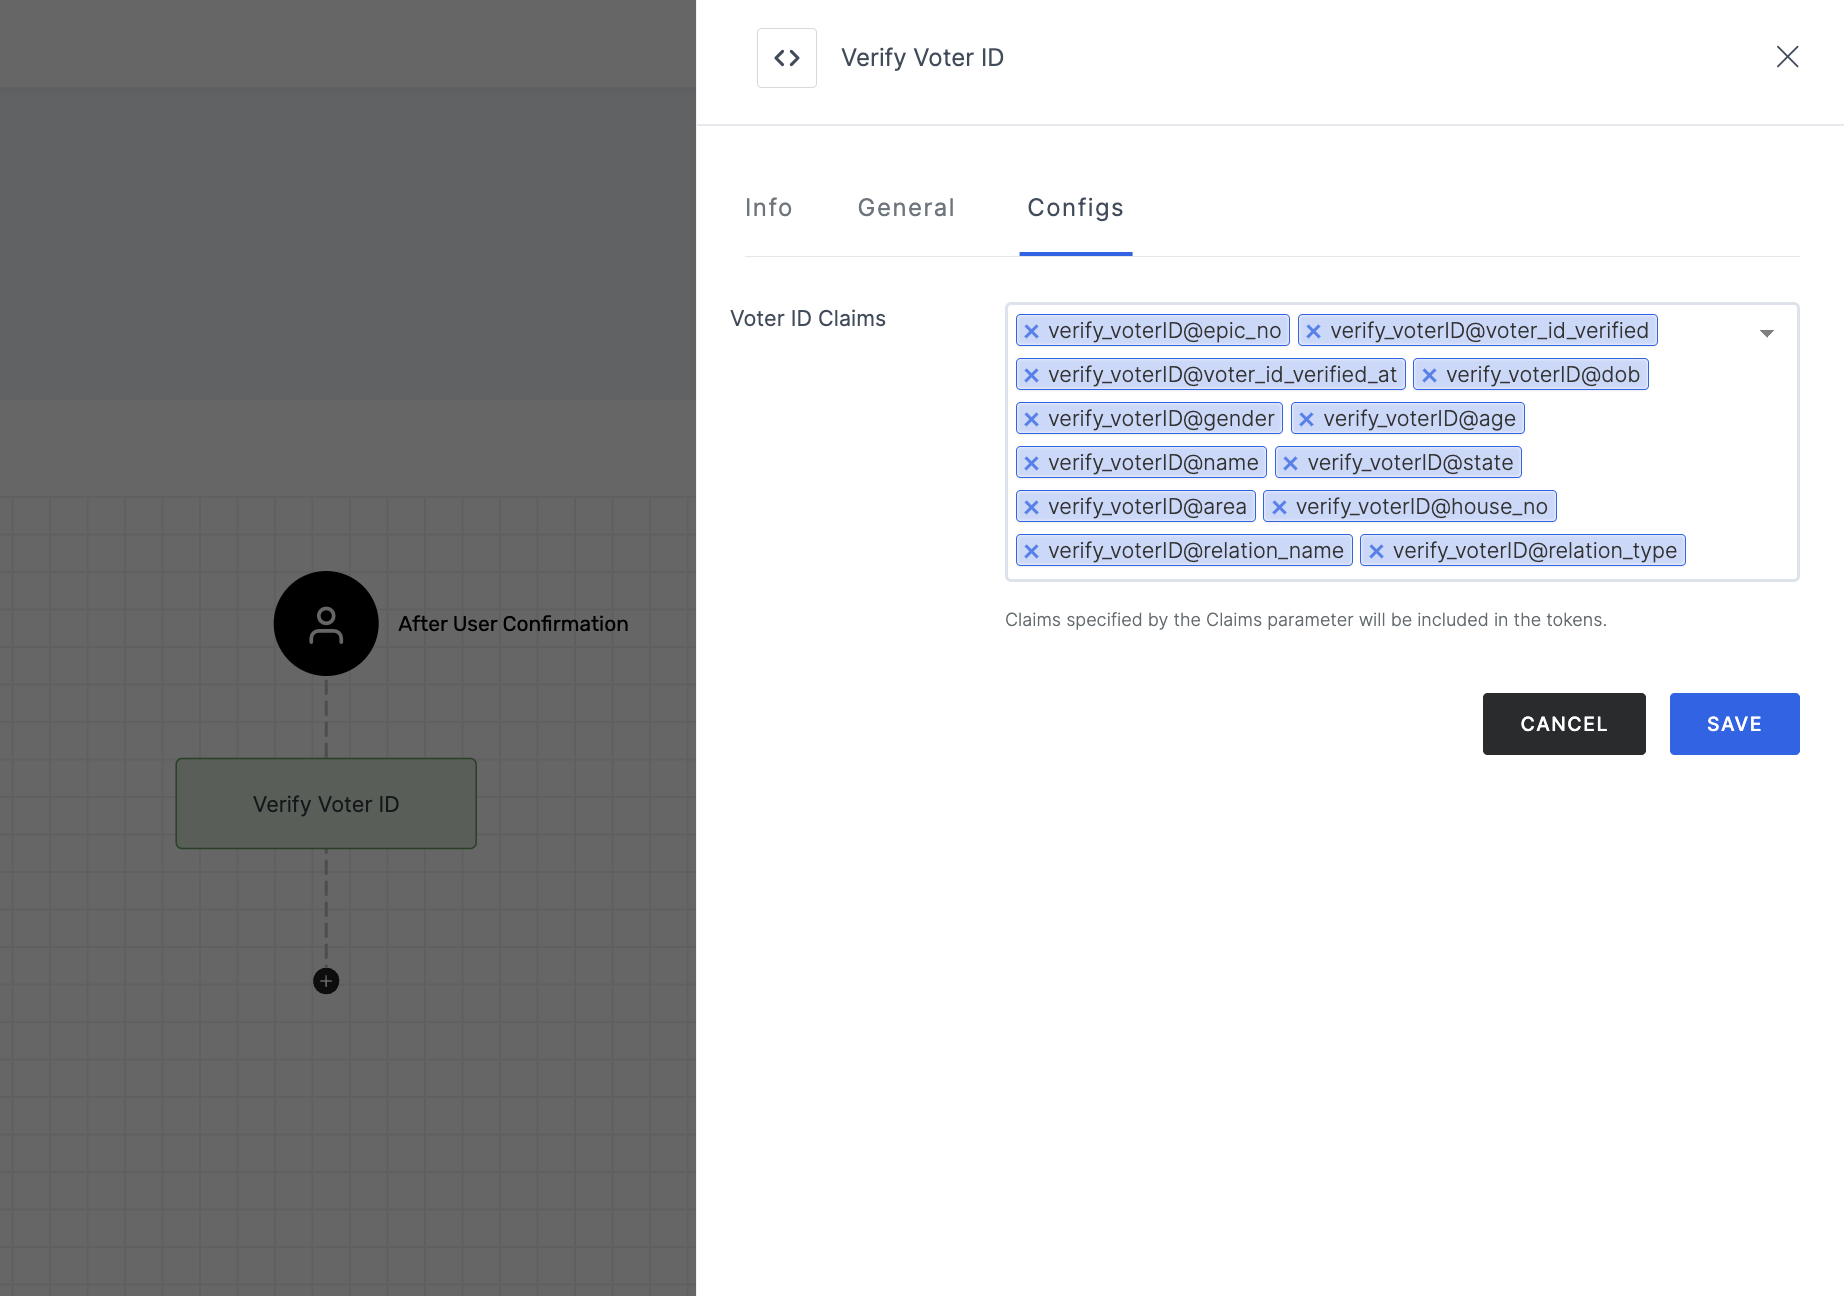
Task: Remove the verify_voterID@area claim tag
Action: (x=1031, y=507)
